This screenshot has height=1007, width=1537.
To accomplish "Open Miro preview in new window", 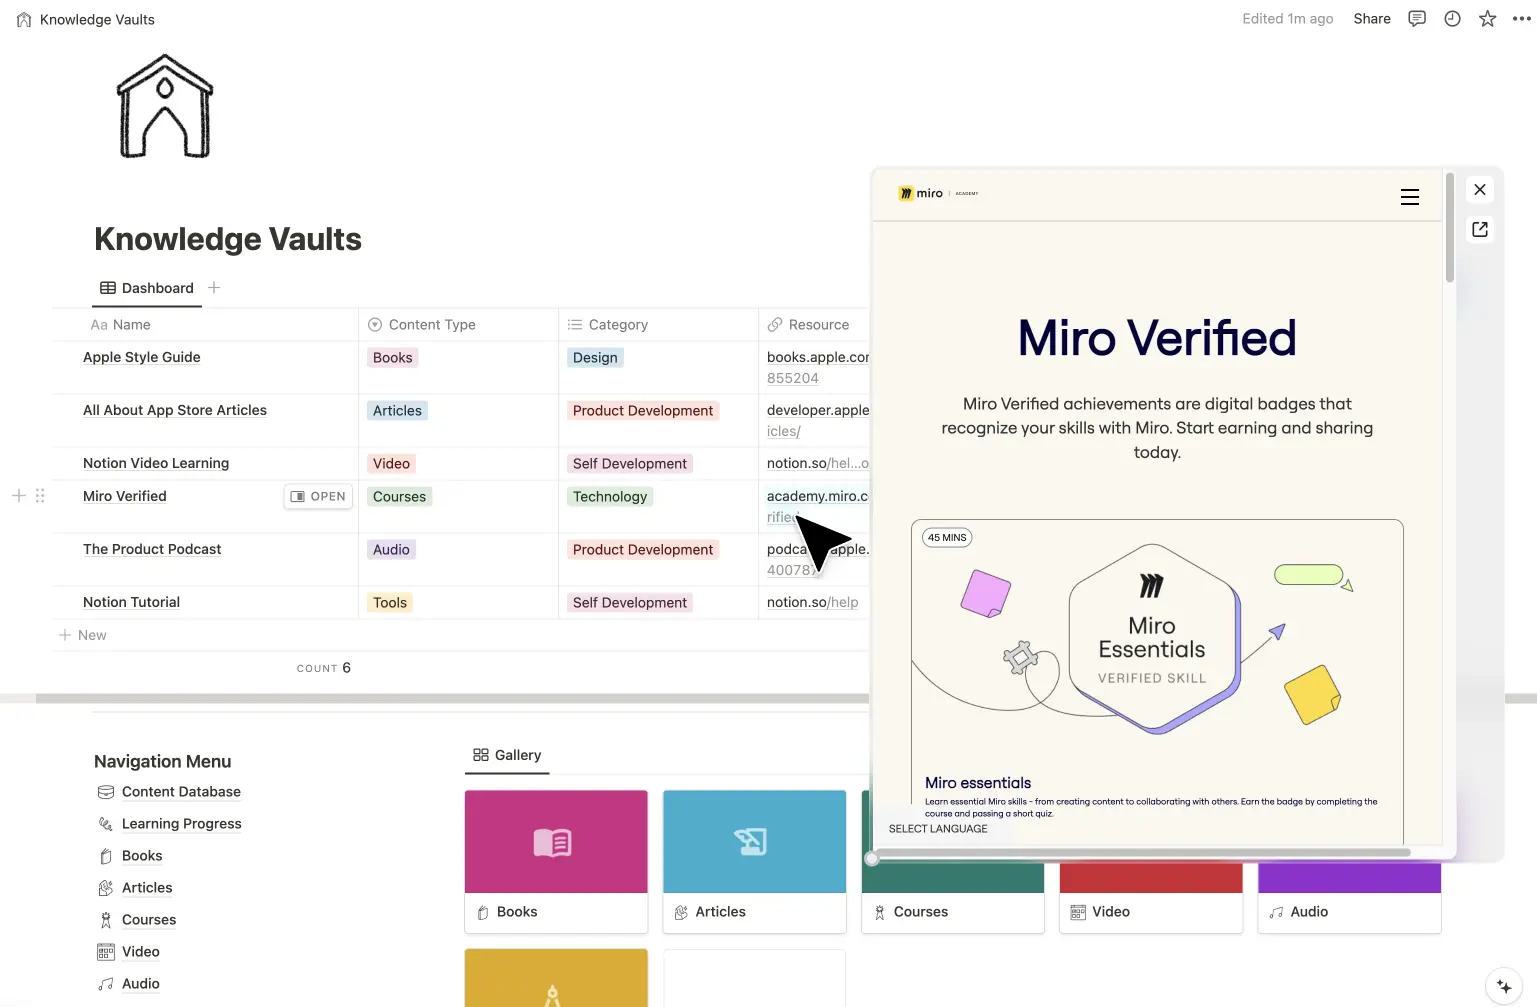I will point(1480,230).
